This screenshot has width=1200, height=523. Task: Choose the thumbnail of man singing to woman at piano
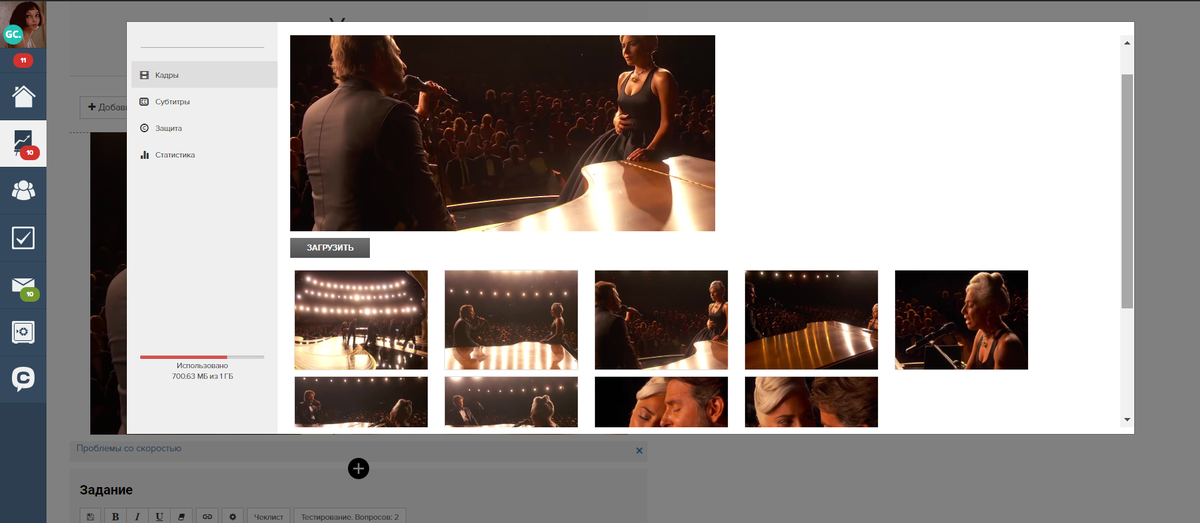(661, 320)
